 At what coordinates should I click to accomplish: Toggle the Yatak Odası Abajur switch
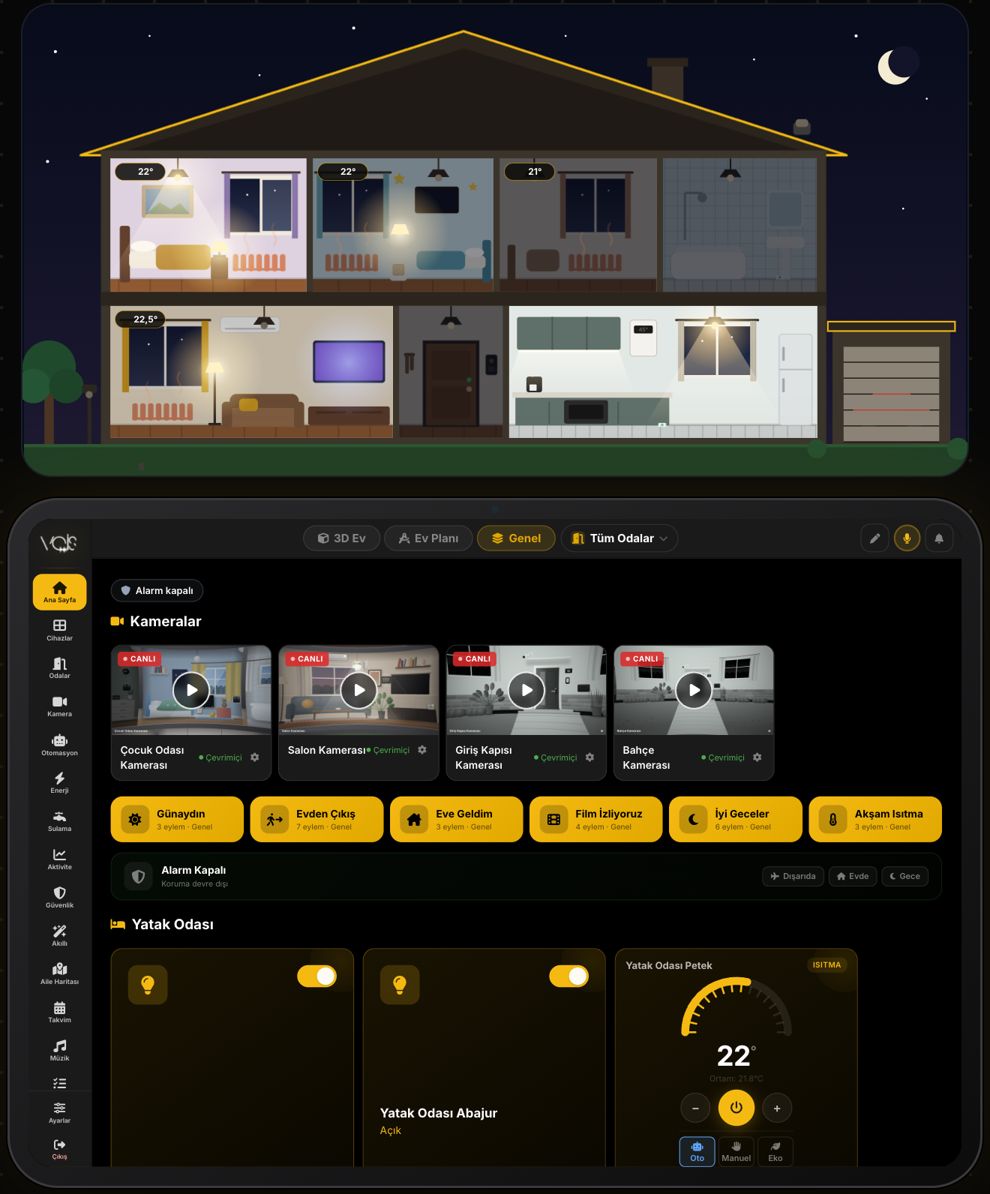pos(569,976)
